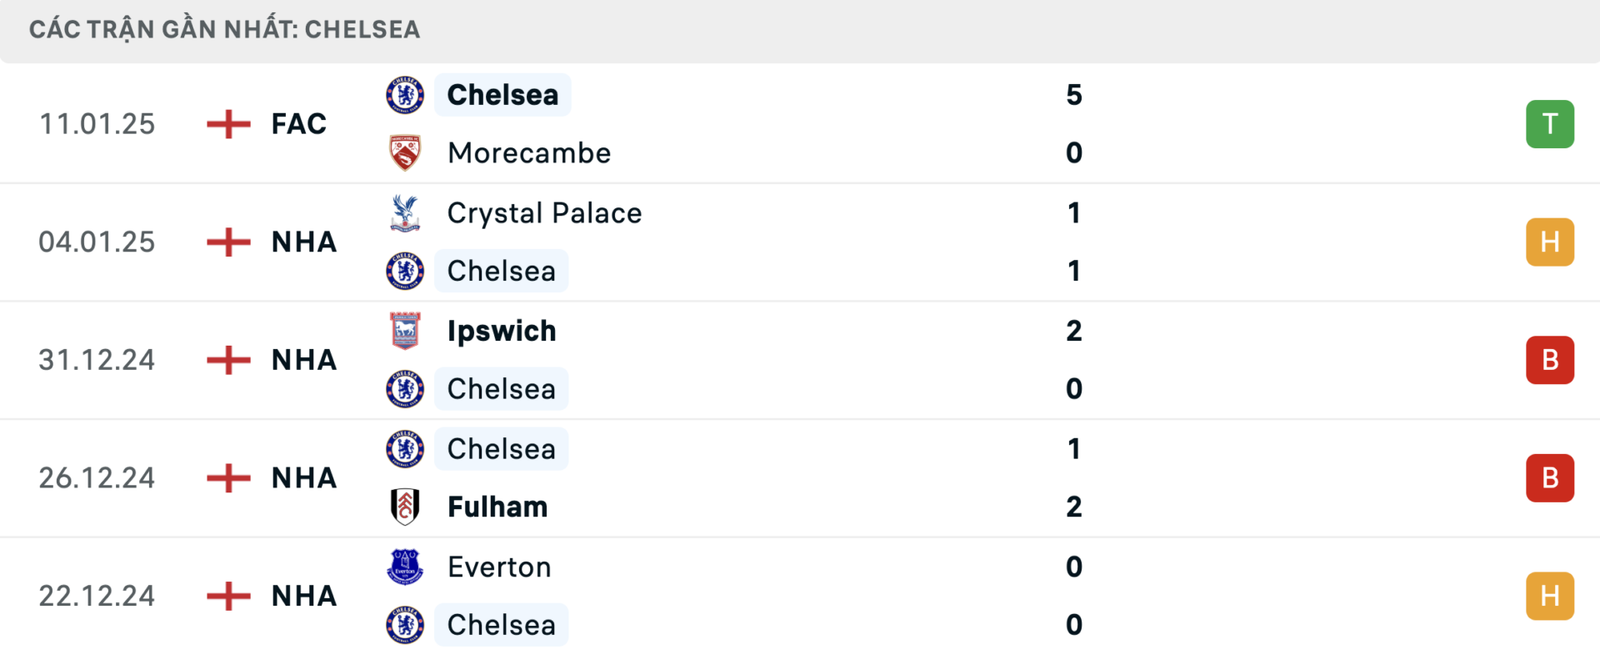Open Crystal Palace team link

tap(544, 213)
